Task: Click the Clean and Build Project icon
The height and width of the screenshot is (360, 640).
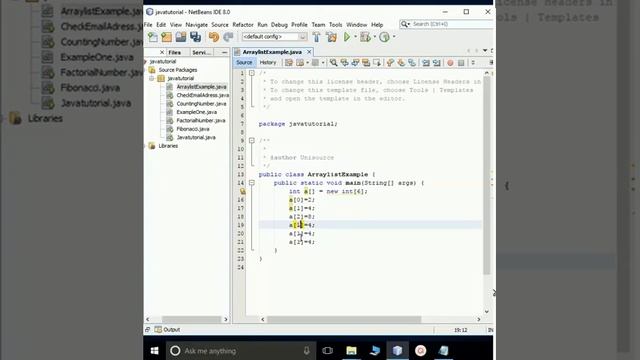Action: [x=331, y=37]
